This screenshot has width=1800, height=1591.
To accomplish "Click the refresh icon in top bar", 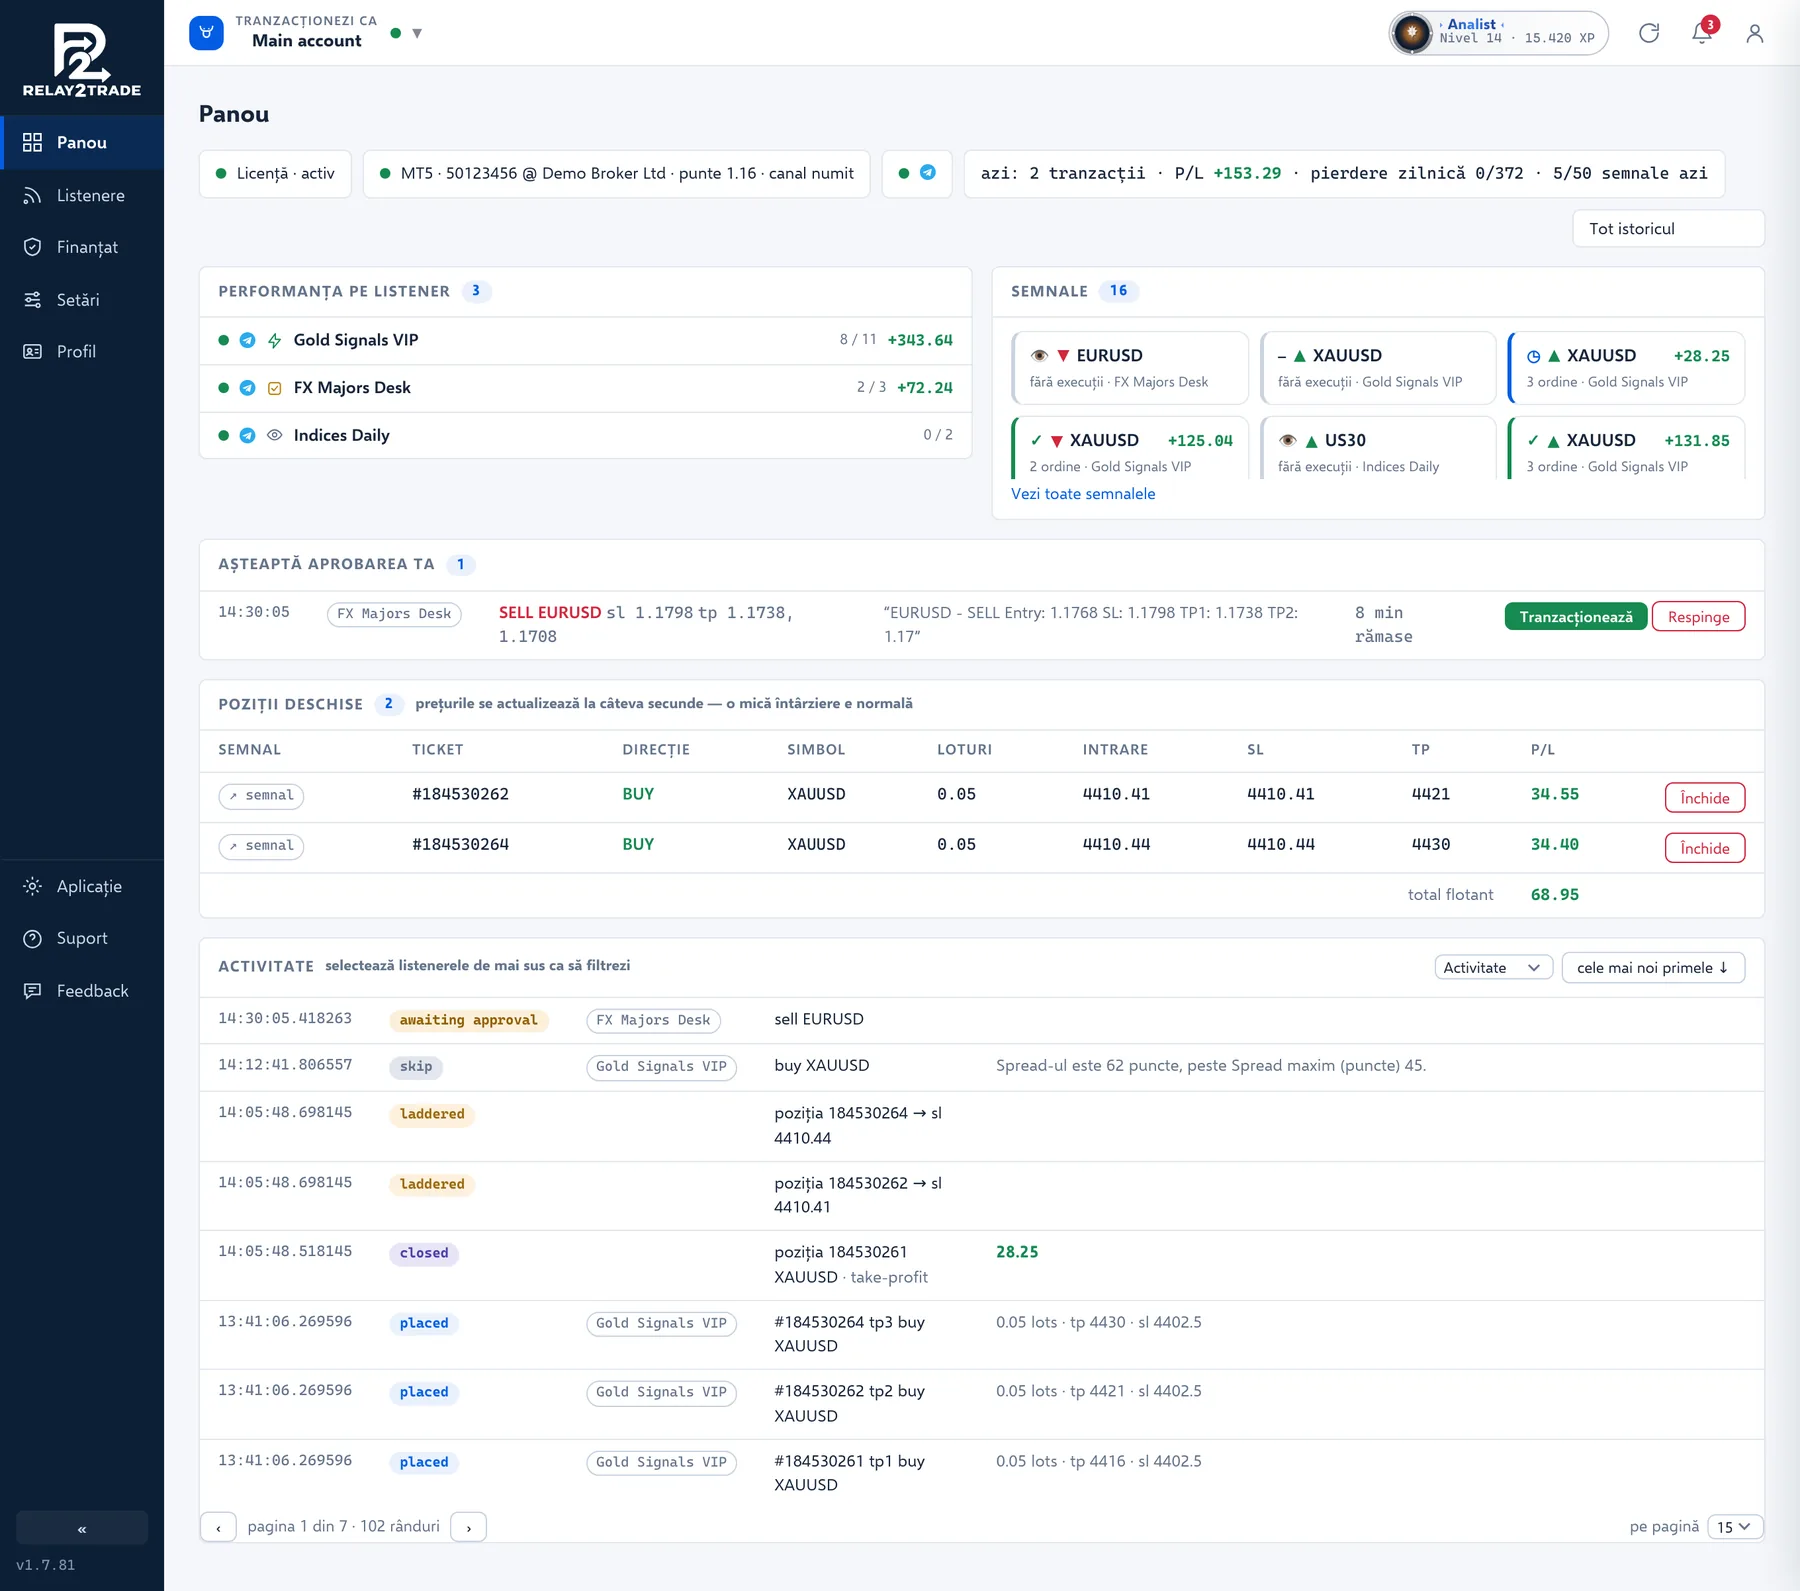I will click(x=1649, y=33).
